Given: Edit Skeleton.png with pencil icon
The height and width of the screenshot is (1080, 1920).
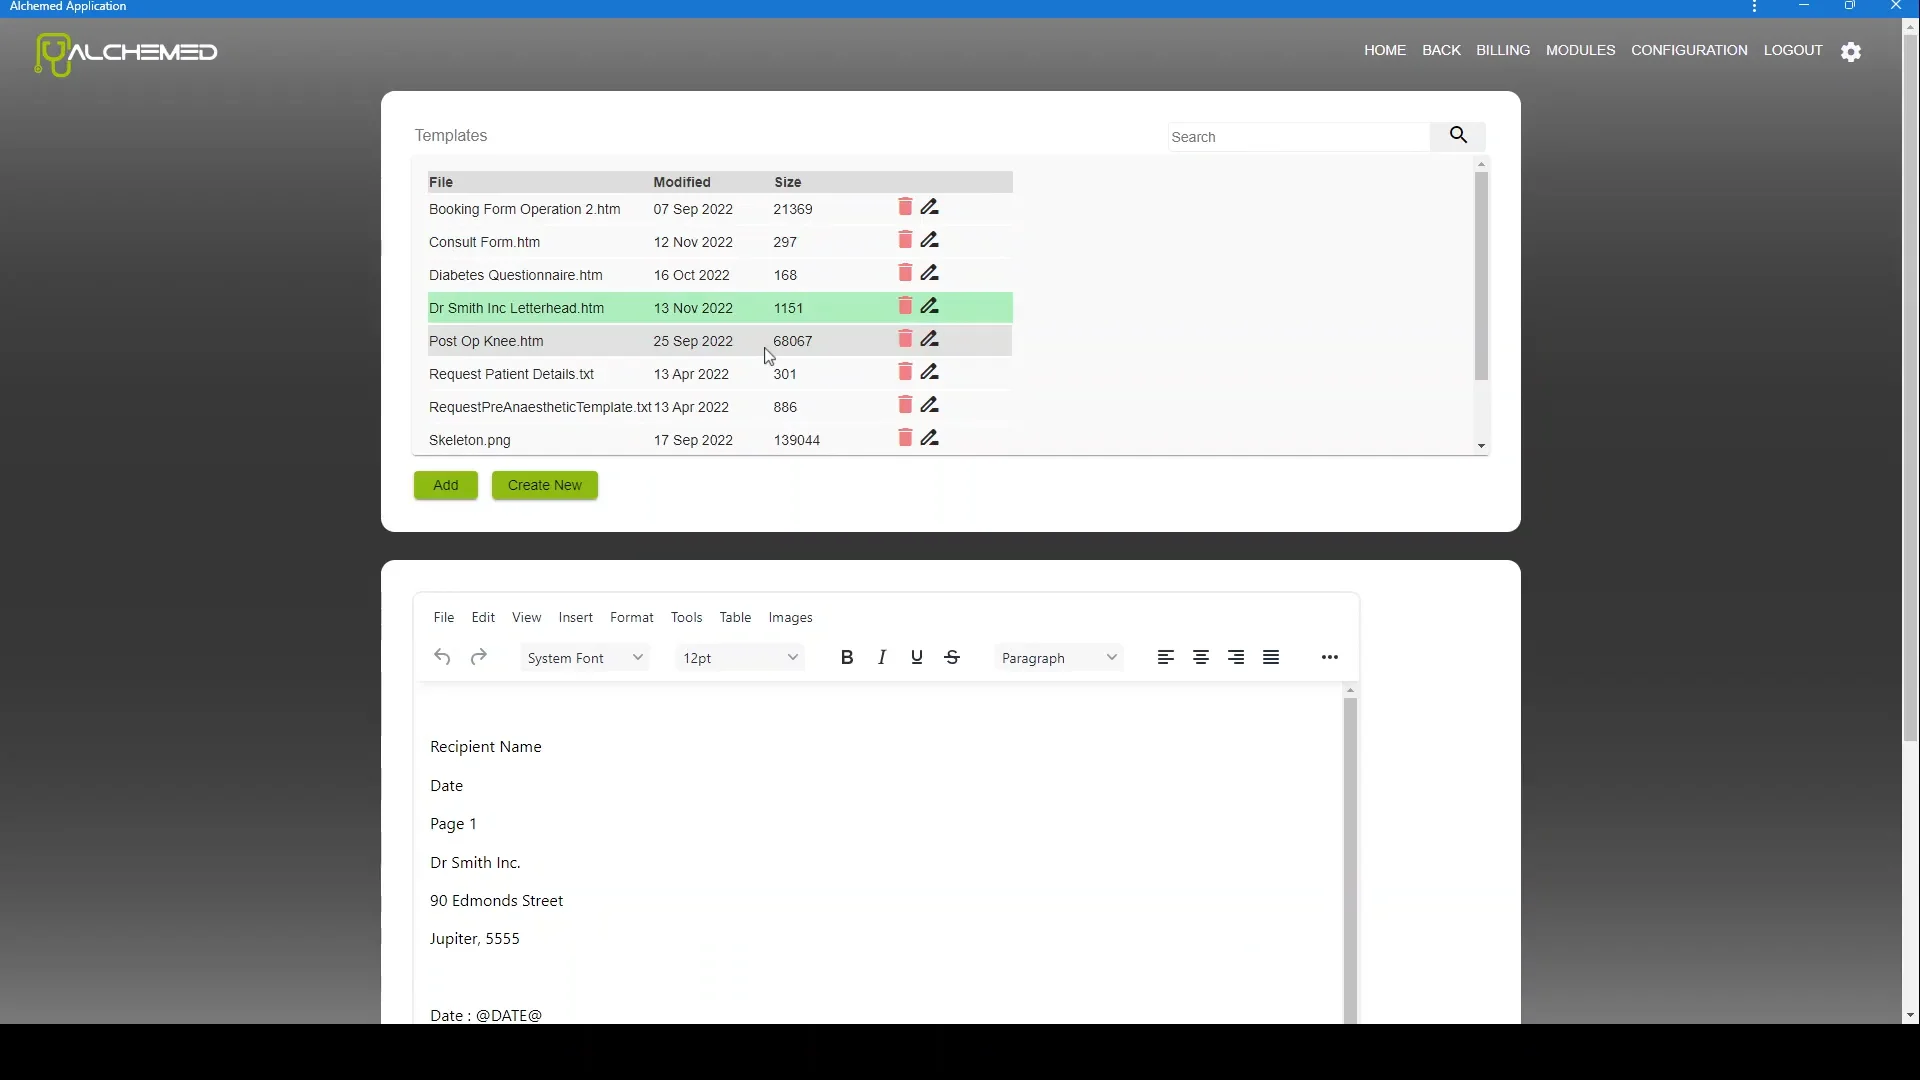Looking at the screenshot, I should 930,438.
